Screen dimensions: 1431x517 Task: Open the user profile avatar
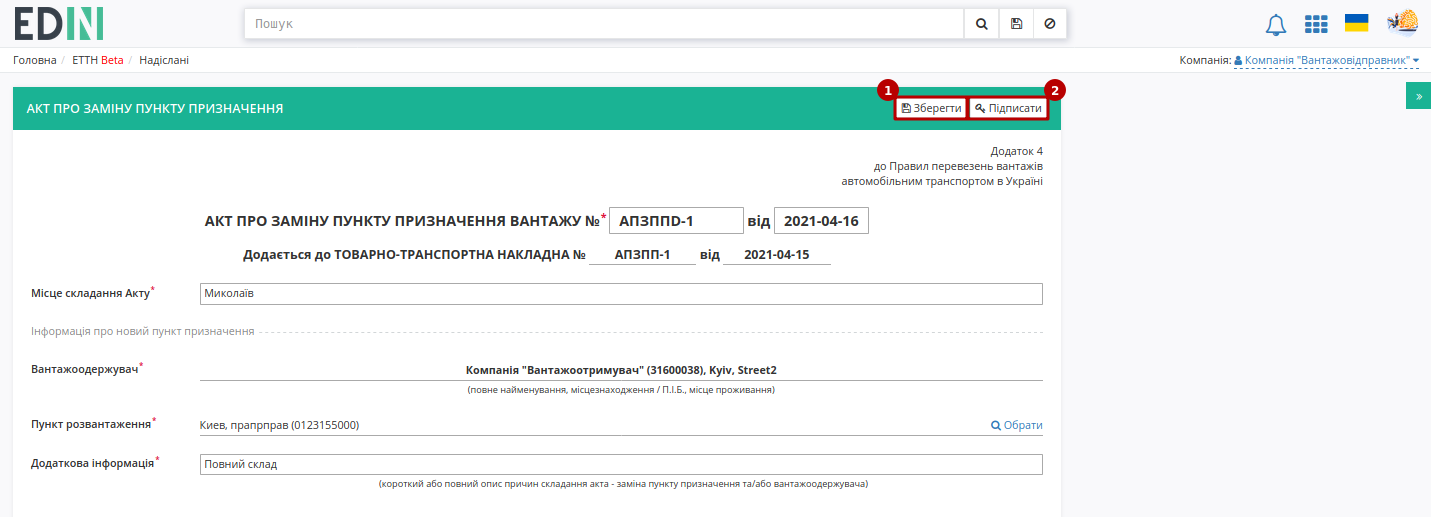click(1402, 23)
